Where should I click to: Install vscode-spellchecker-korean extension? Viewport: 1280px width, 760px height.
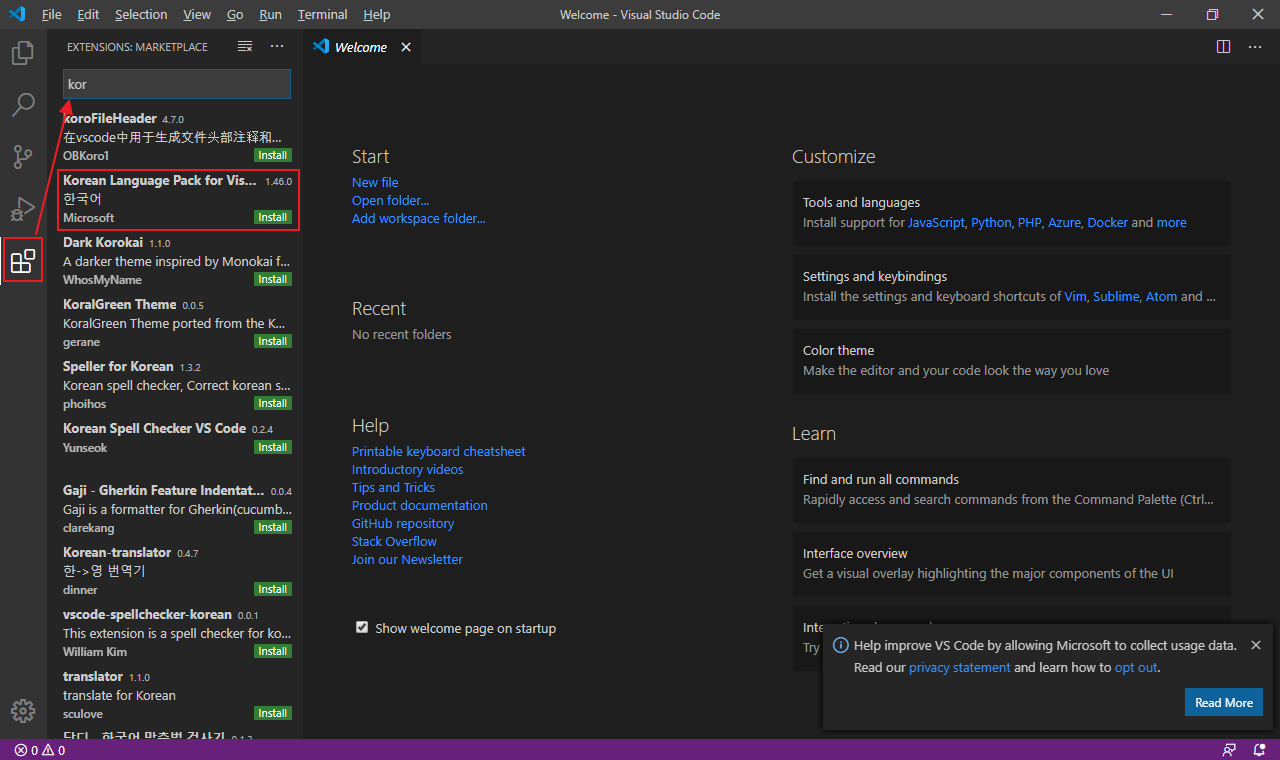click(273, 651)
